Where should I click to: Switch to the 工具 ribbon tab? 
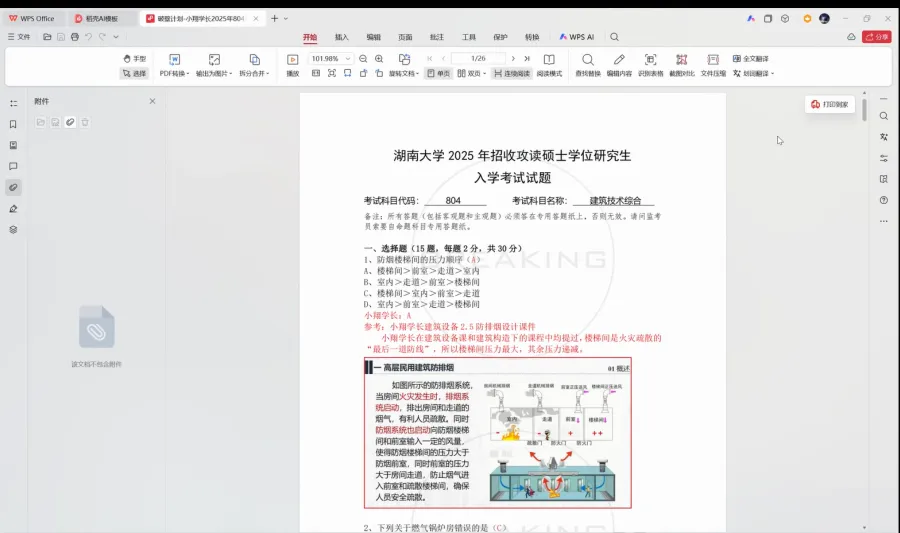pos(469,37)
